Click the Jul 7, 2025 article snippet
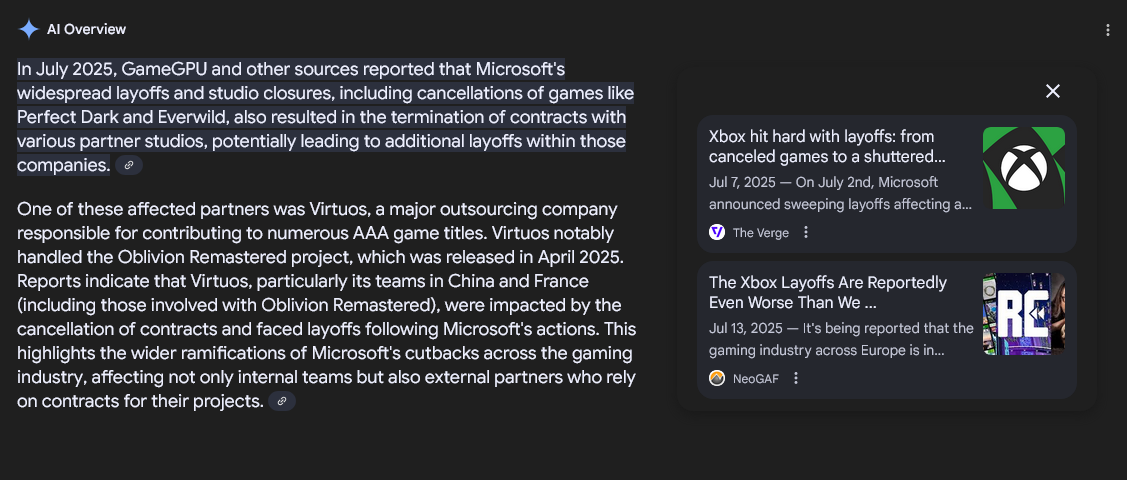Image resolution: width=1127 pixels, height=480 pixels. [x=840, y=193]
